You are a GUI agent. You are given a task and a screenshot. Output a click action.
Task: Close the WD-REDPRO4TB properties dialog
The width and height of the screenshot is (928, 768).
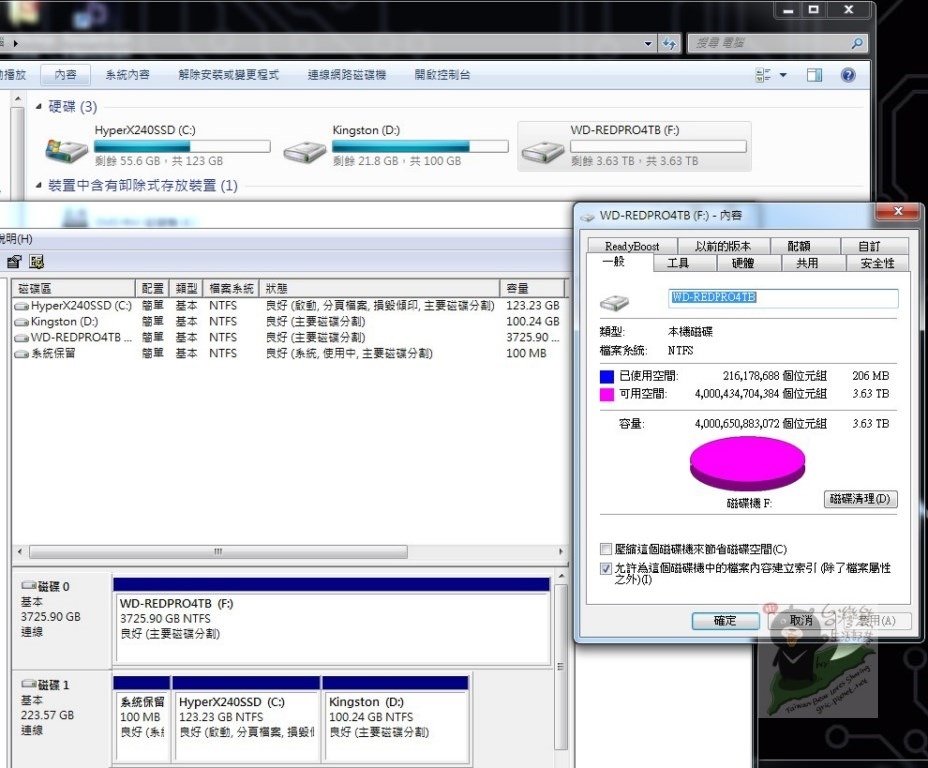click(898, 211)
